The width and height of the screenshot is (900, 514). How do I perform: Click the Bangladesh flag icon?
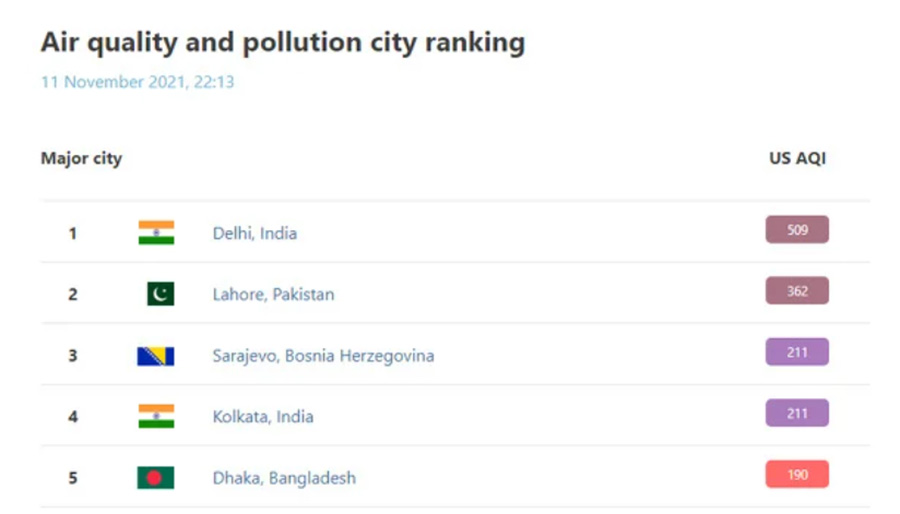156,477
